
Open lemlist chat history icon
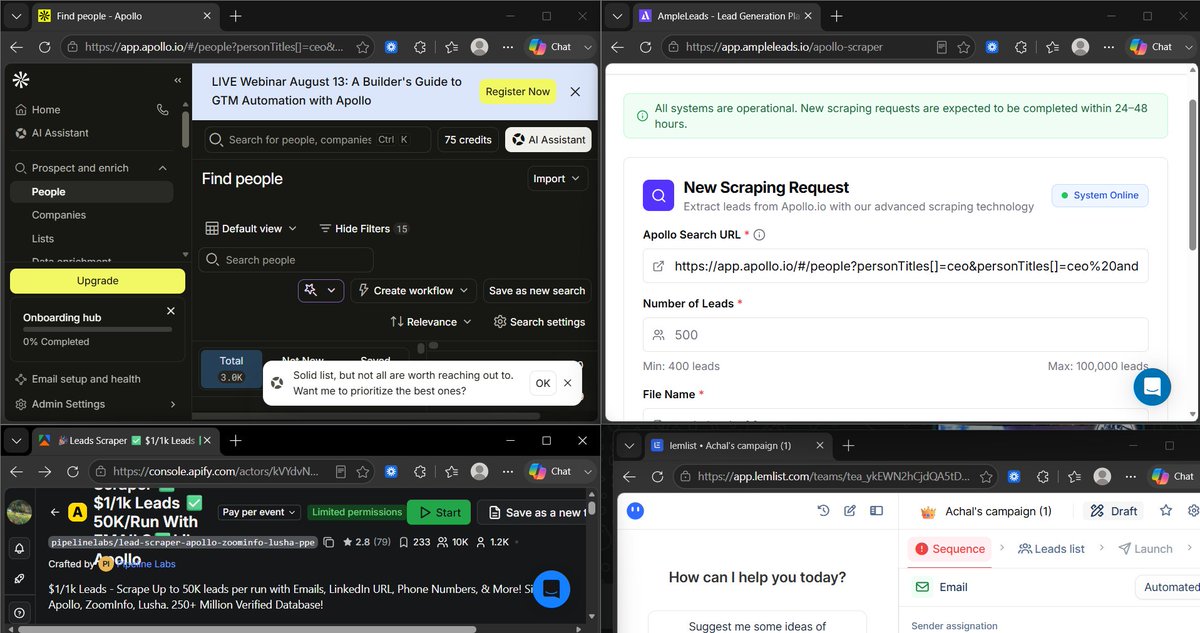tap(822, 510)
